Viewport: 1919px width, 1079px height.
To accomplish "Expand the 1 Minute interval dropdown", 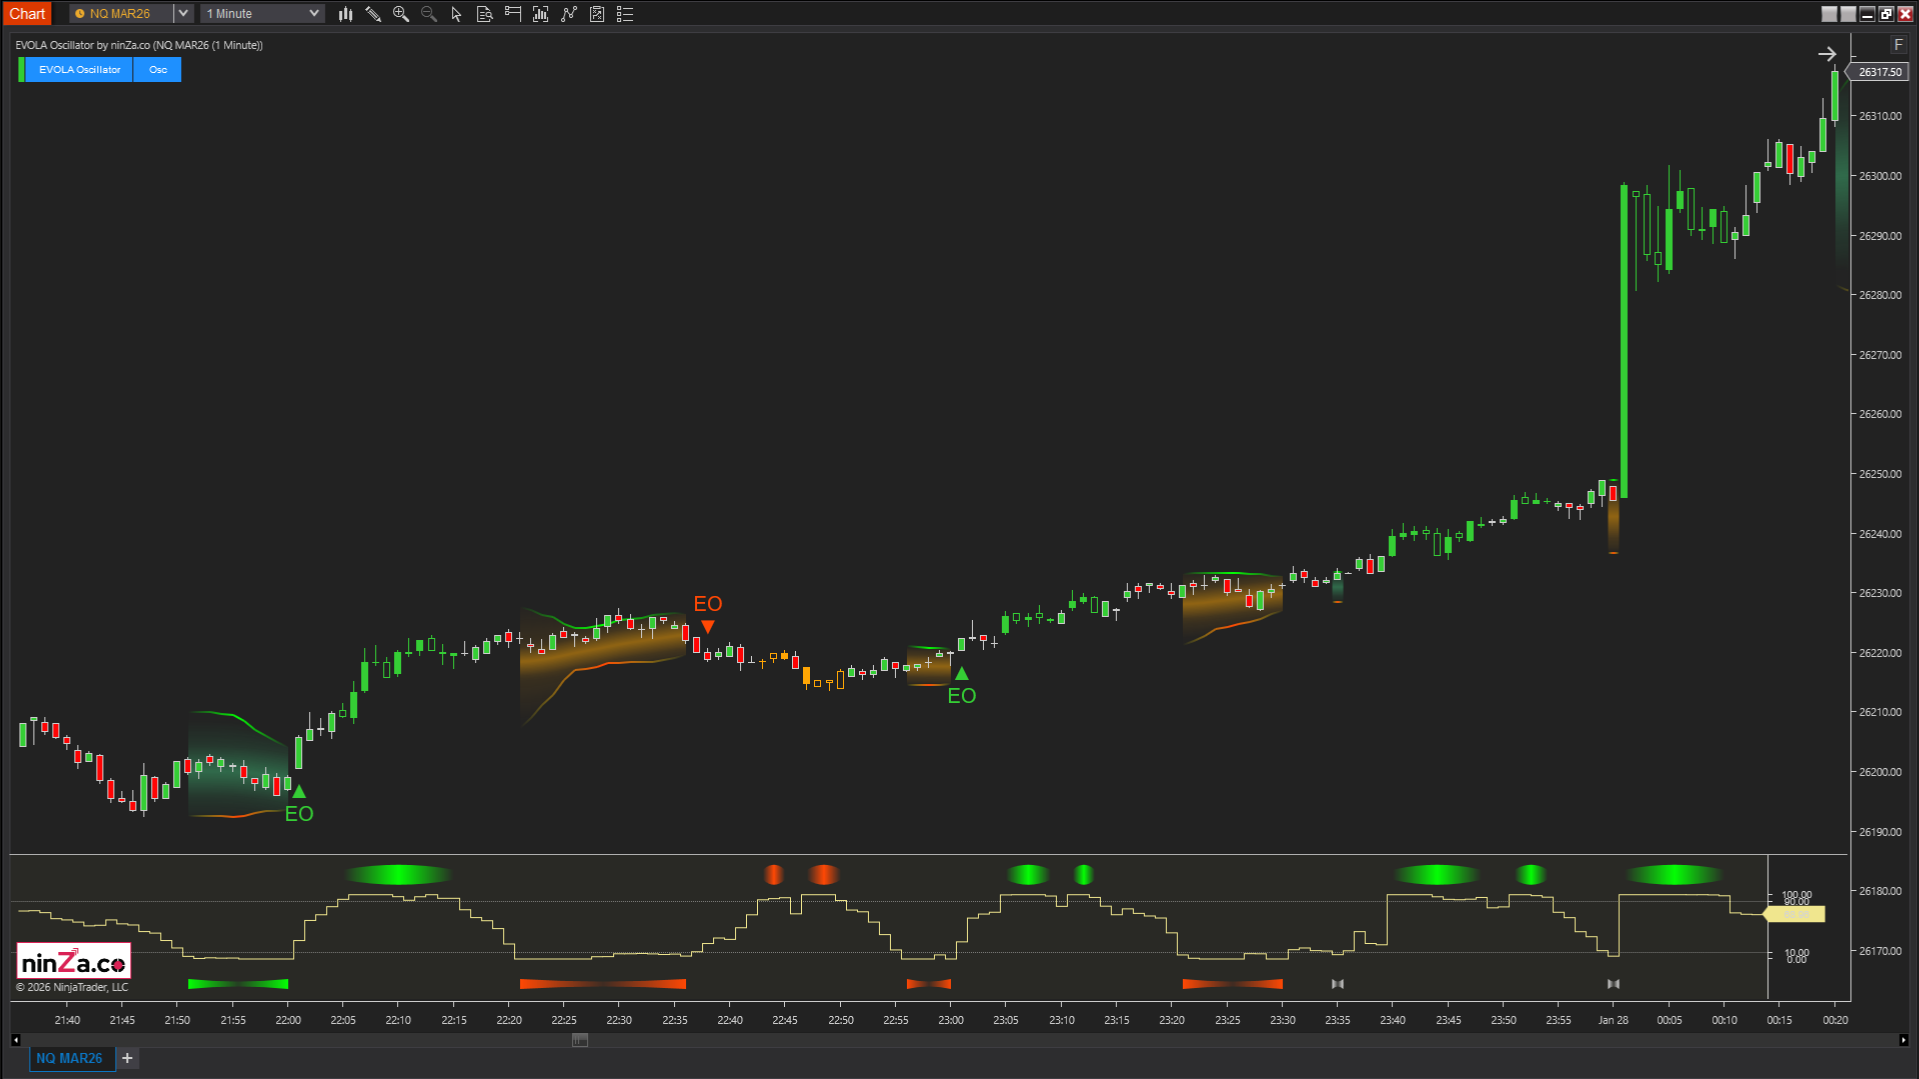I will click(x=313, y=13).
